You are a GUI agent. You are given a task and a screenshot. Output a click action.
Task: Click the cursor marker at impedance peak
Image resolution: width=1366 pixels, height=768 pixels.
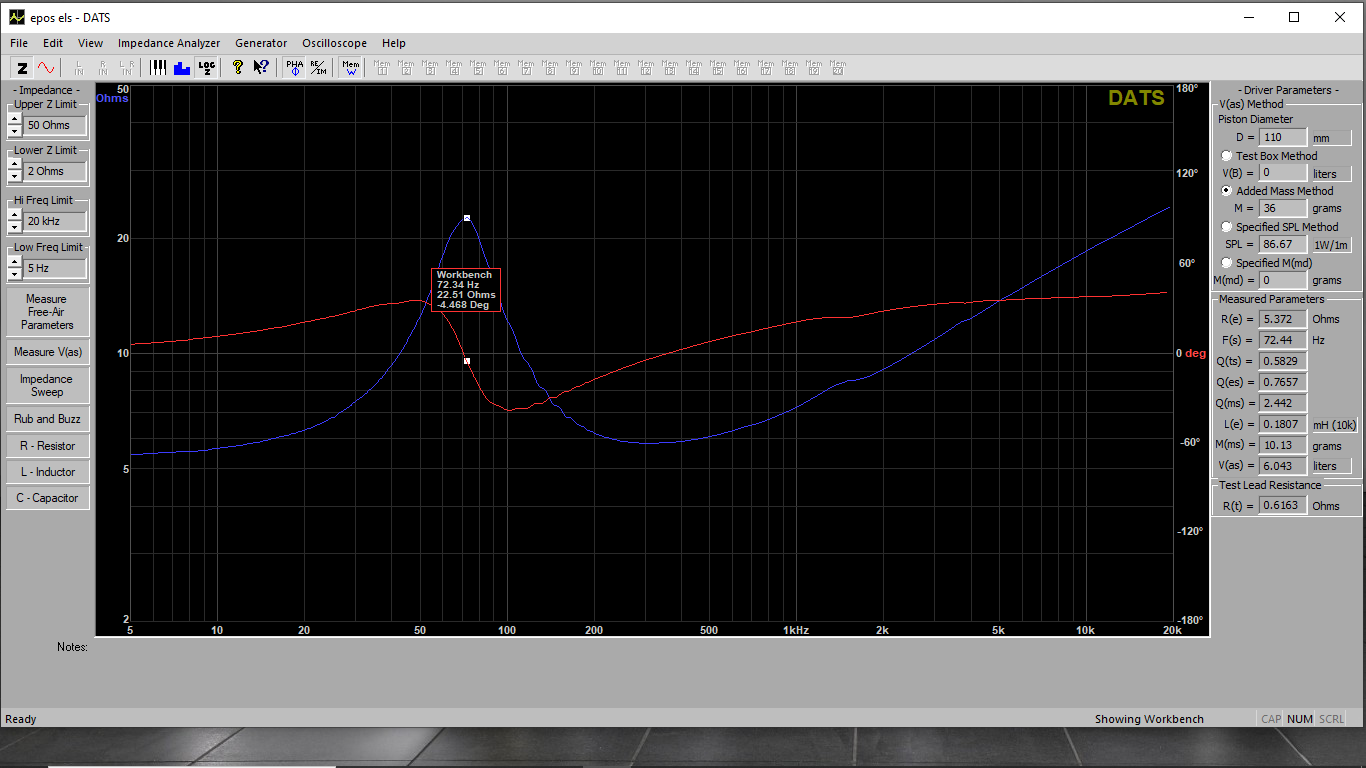tap(466, 217)
